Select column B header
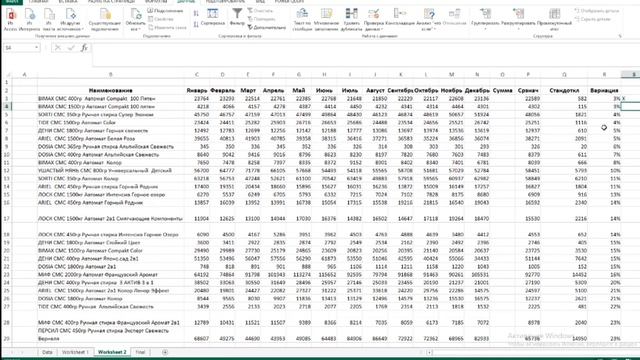 (111, 74)
